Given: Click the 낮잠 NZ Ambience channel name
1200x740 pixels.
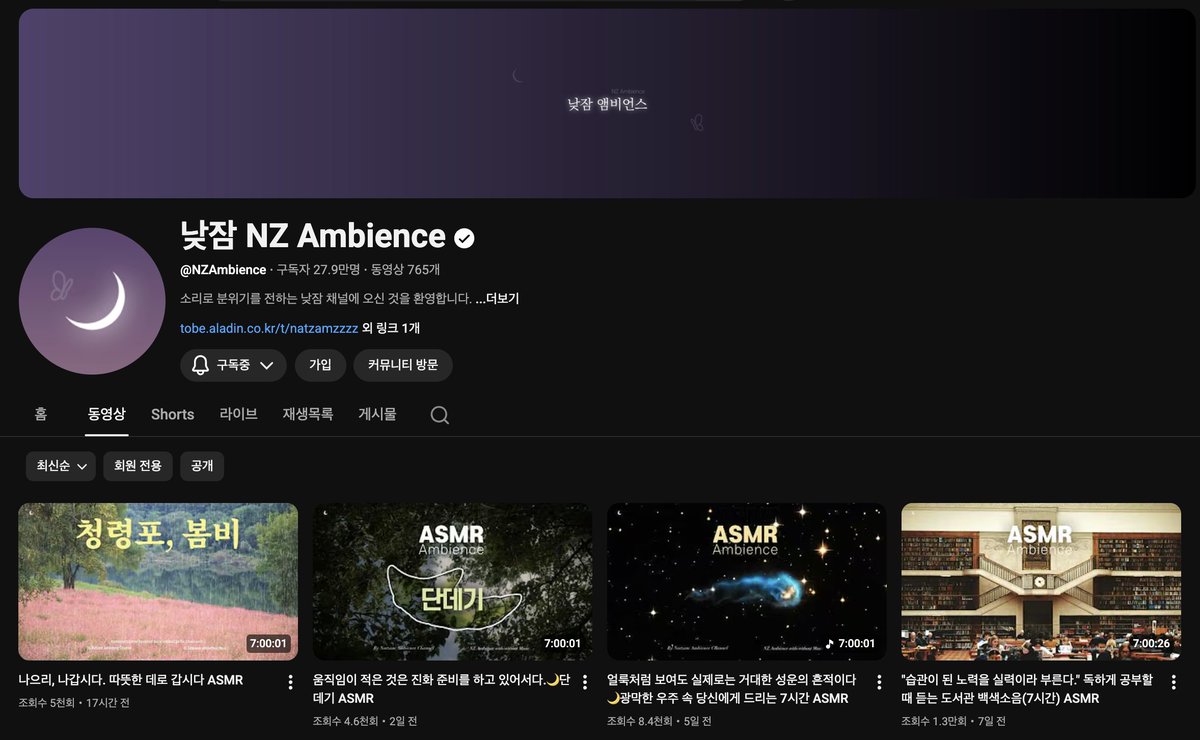Looking at the screenshot, I should pyautogui.click(x=313, y=236).
